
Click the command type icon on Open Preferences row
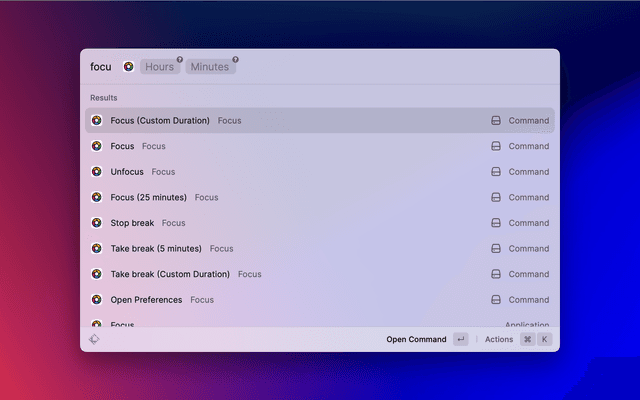[x=495, y=300]
